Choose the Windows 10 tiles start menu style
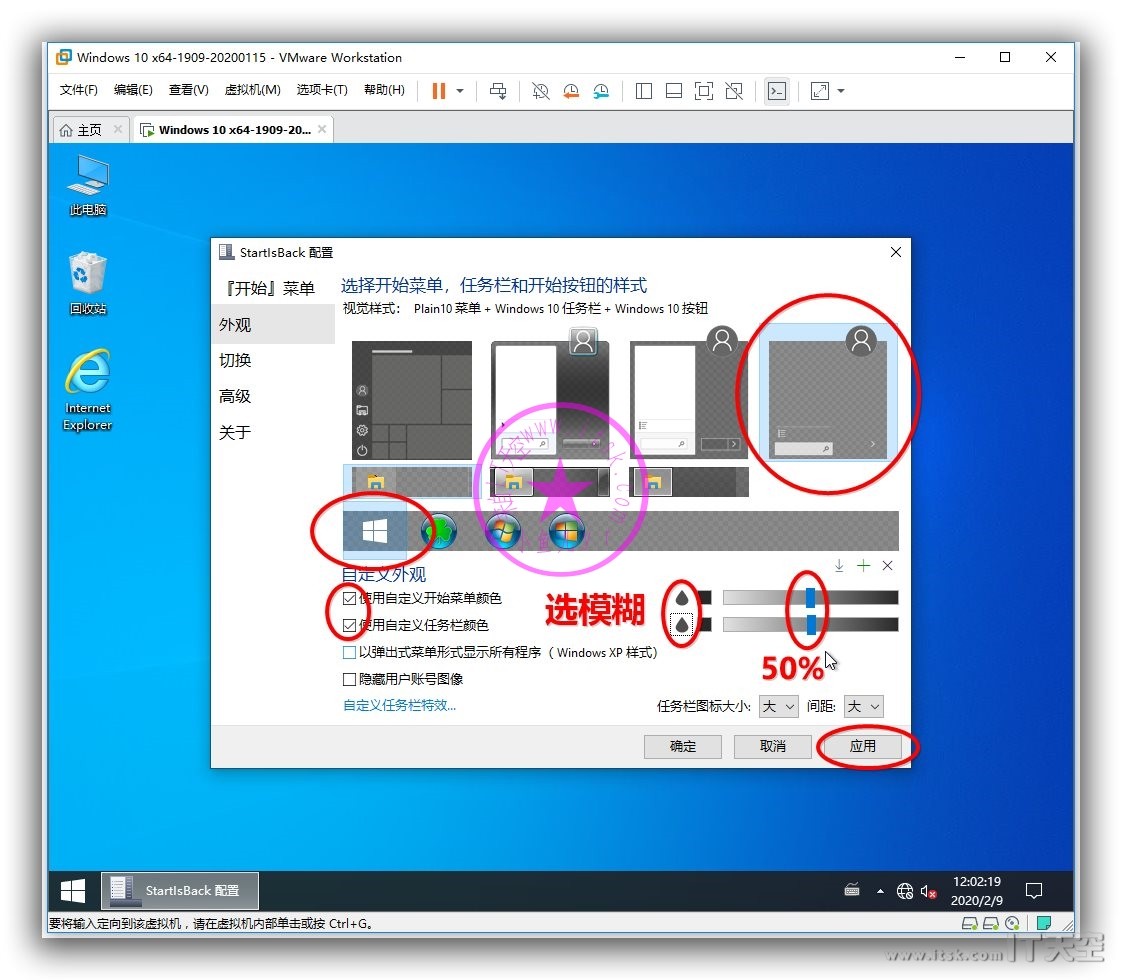This screenshot has width=1122, height=980. click(411, 400)
